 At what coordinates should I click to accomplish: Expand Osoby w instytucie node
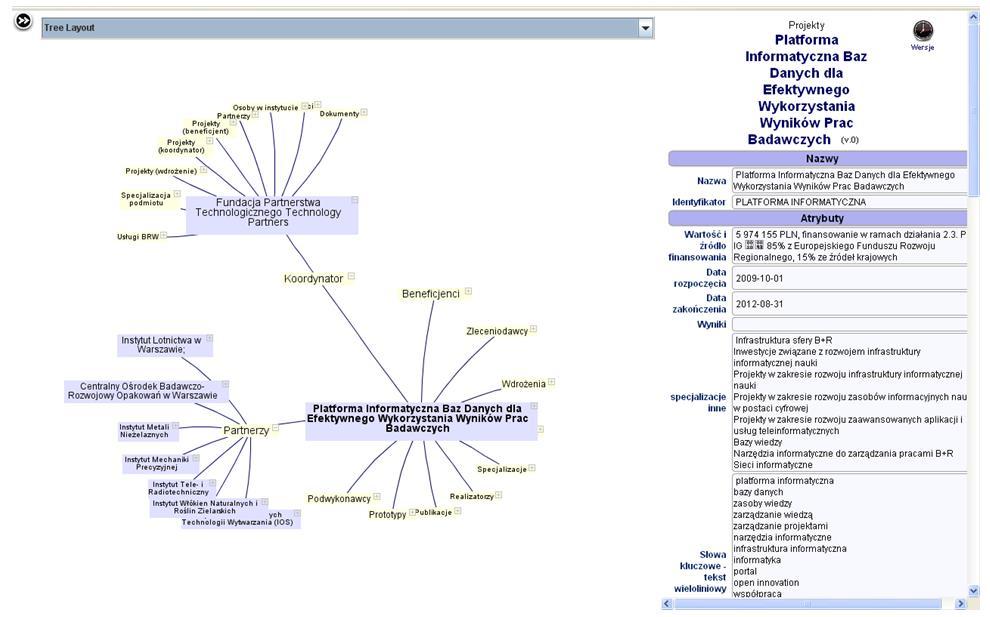(x=304, y=106)
